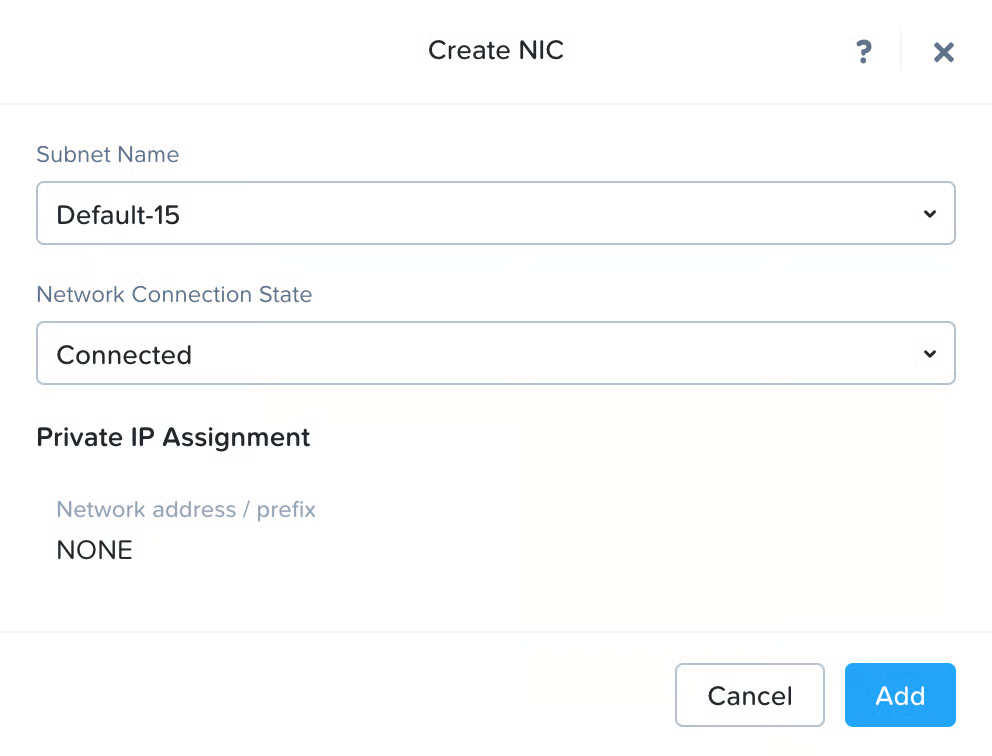The height and width of the screenshot is (756, 992).
Task: Click the Private IP Assignment heading
Action: pos(173,437)
